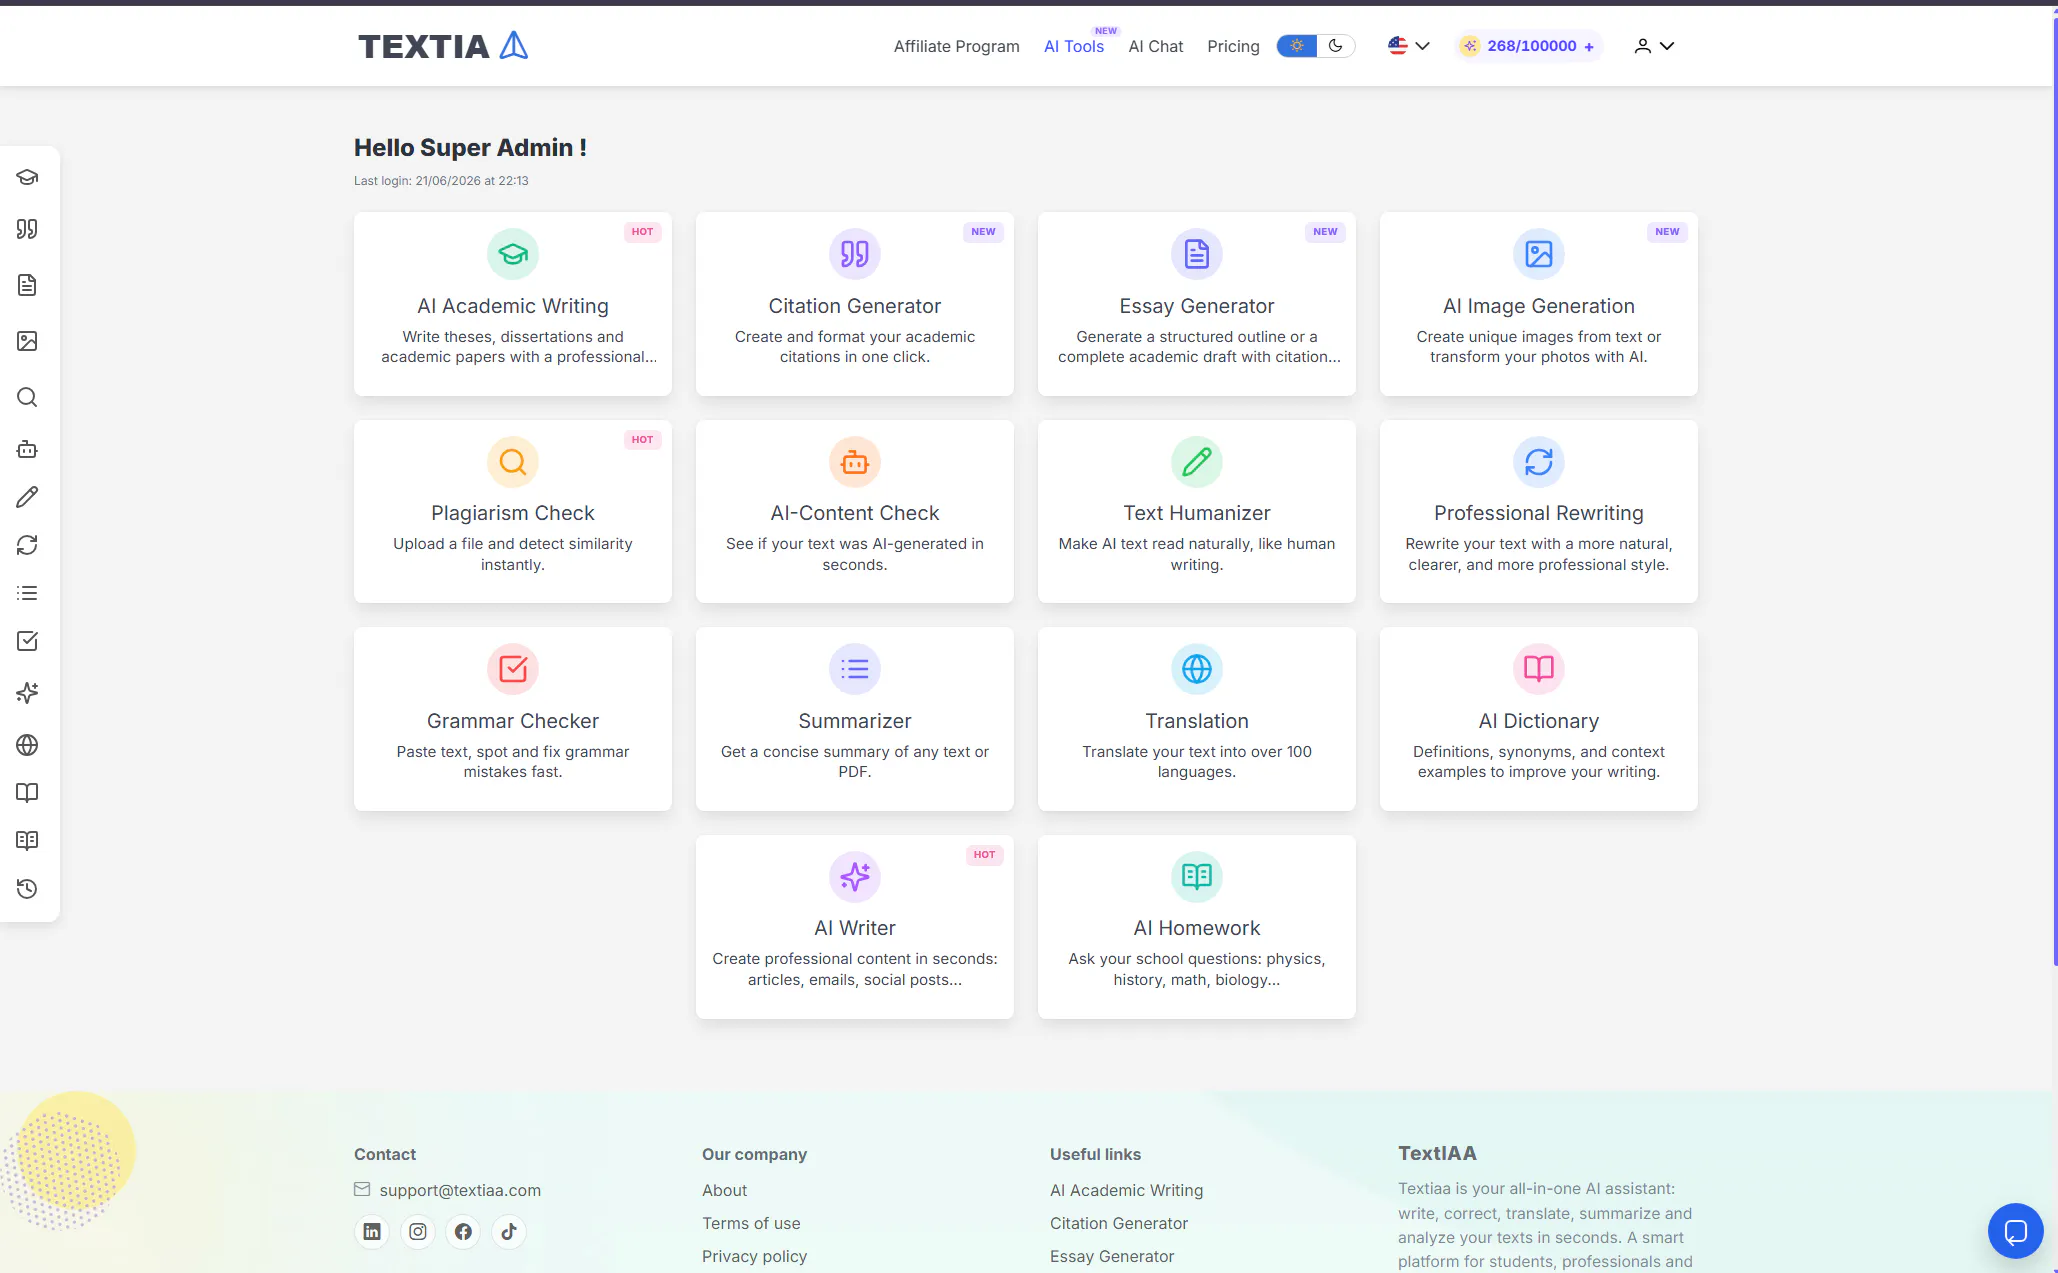Image resolution: width=2058 pixels, height=1273 pixels.
Task: Open the Summarizer card
Action: tap(855, 719)
